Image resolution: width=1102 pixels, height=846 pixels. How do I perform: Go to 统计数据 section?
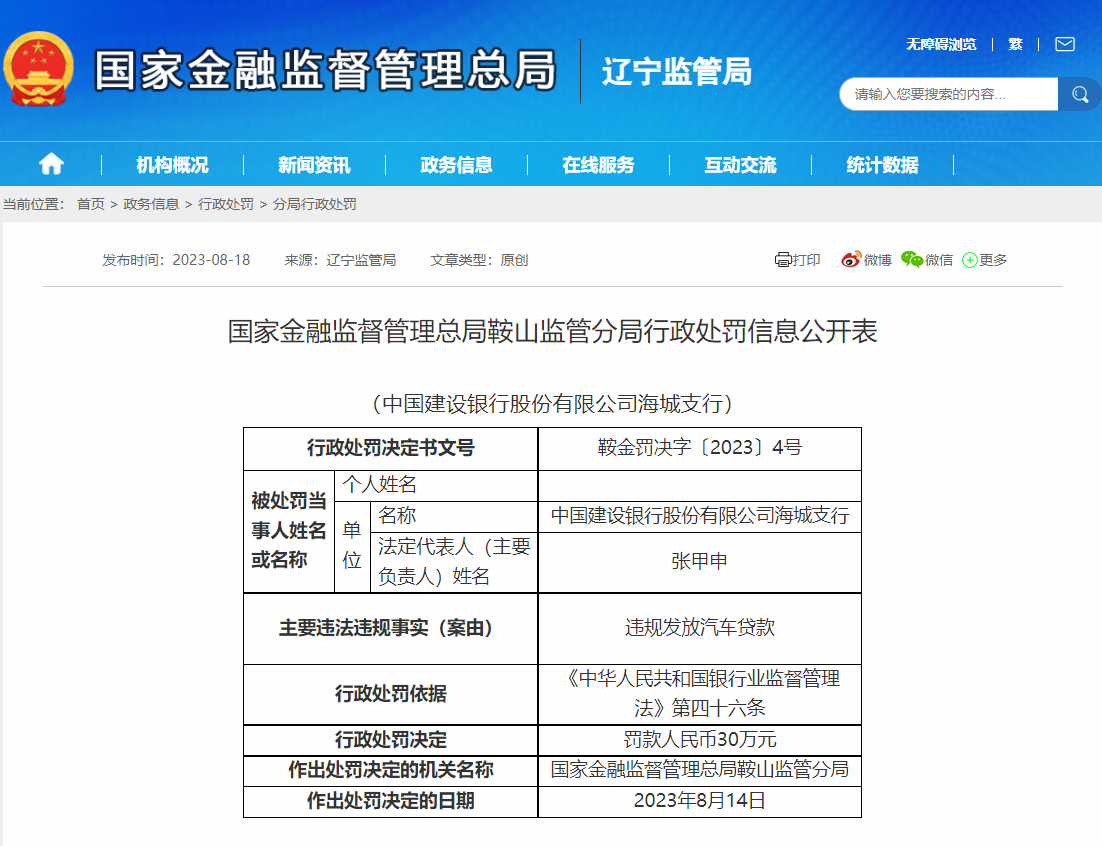click(x=882, y=165)
